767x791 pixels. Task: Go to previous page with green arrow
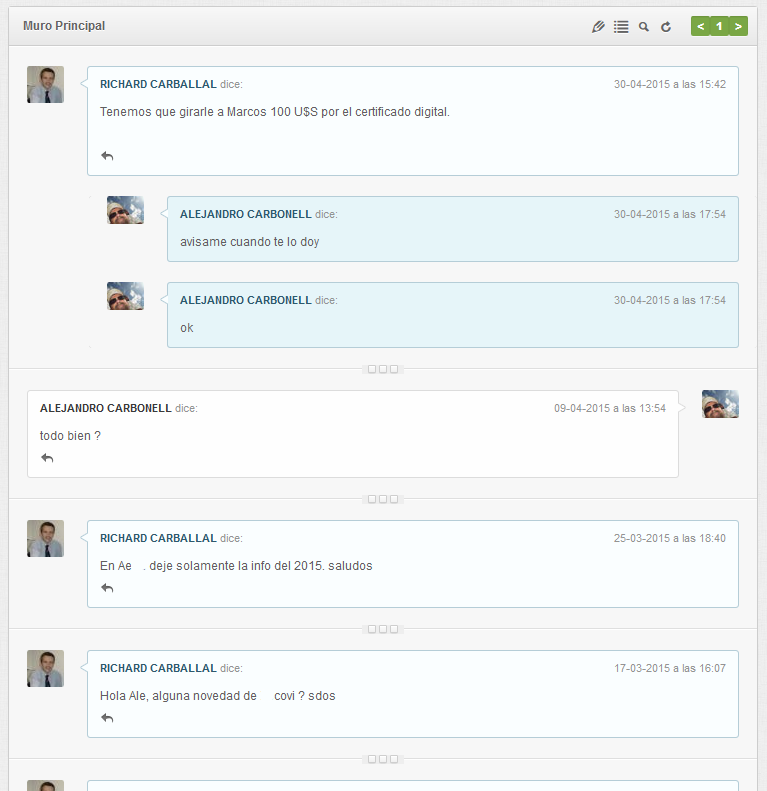click(700, 26)
